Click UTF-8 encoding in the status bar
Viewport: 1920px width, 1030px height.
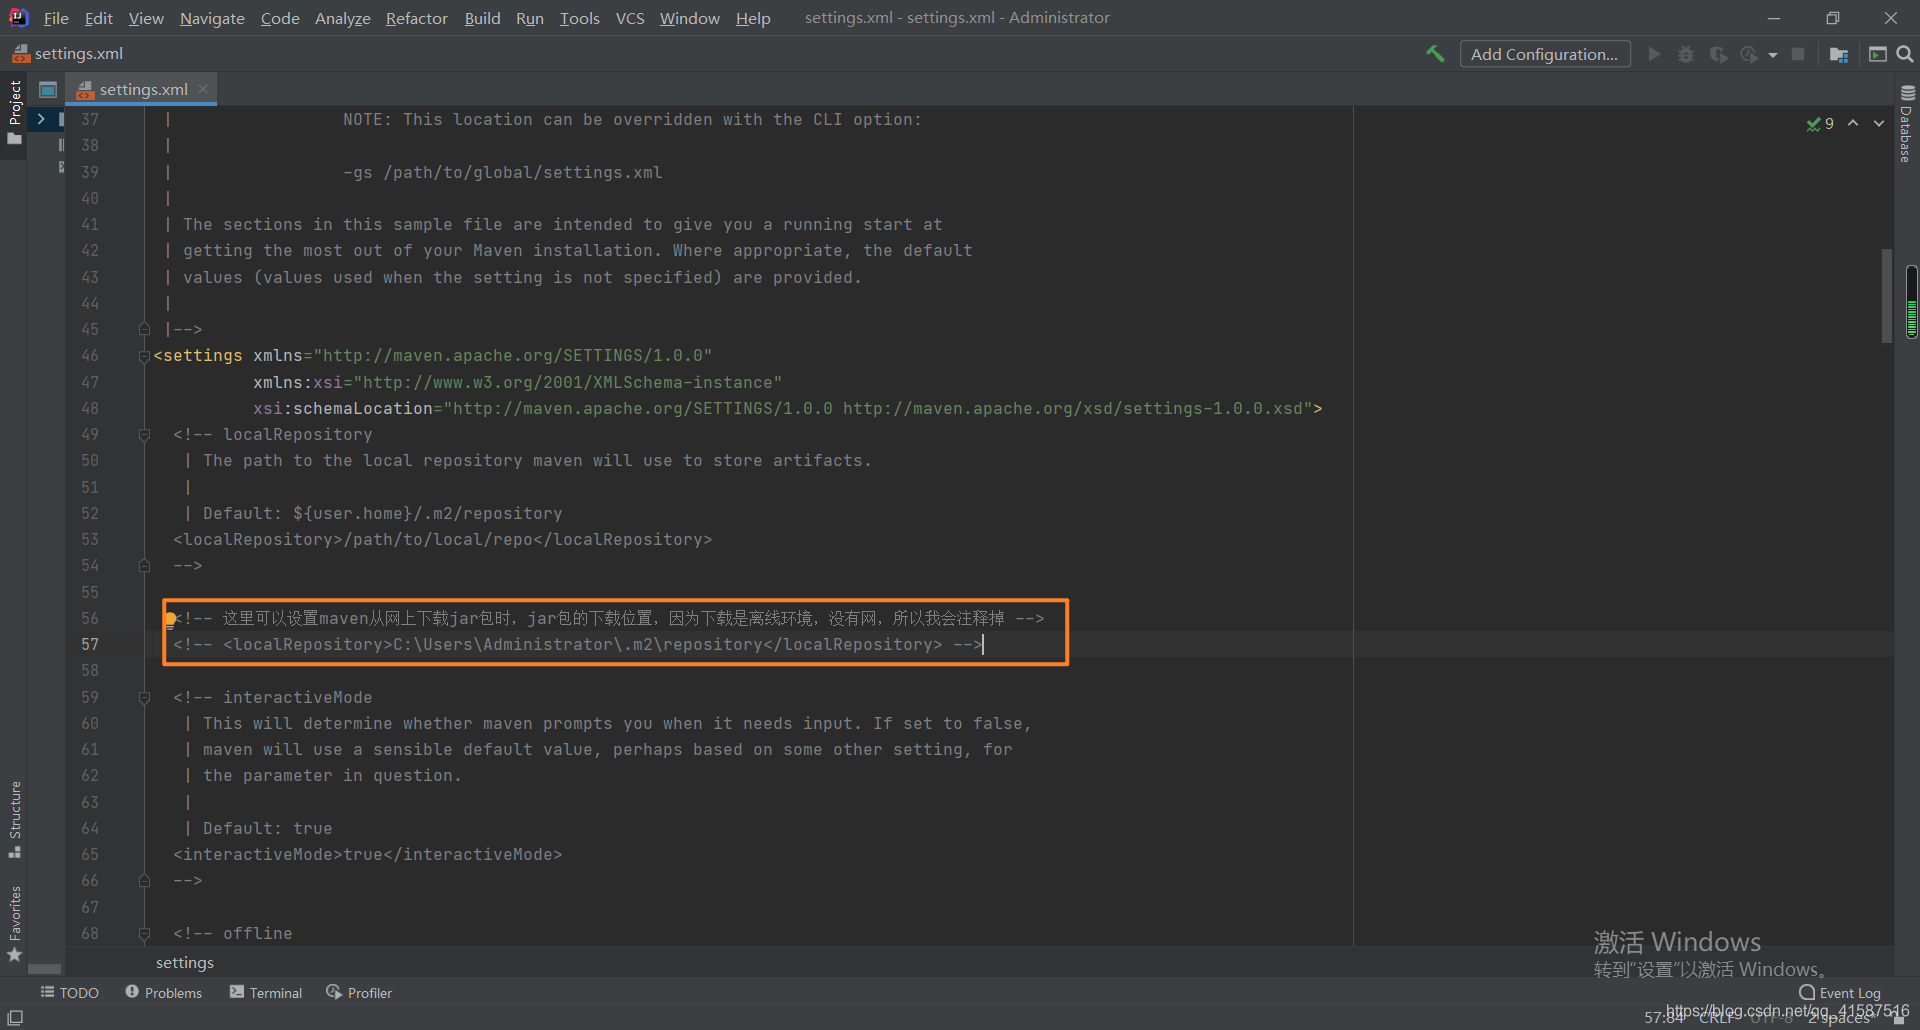click(x=1770, y=1017)
